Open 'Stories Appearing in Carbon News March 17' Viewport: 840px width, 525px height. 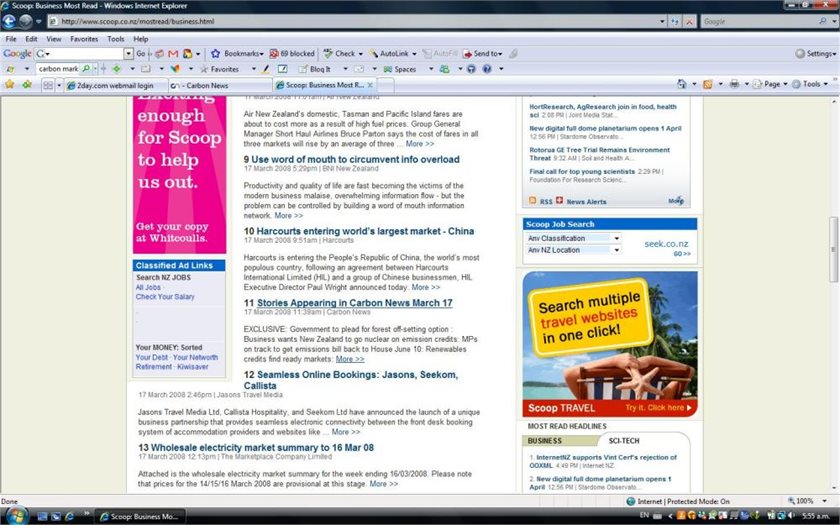[355, 303]
